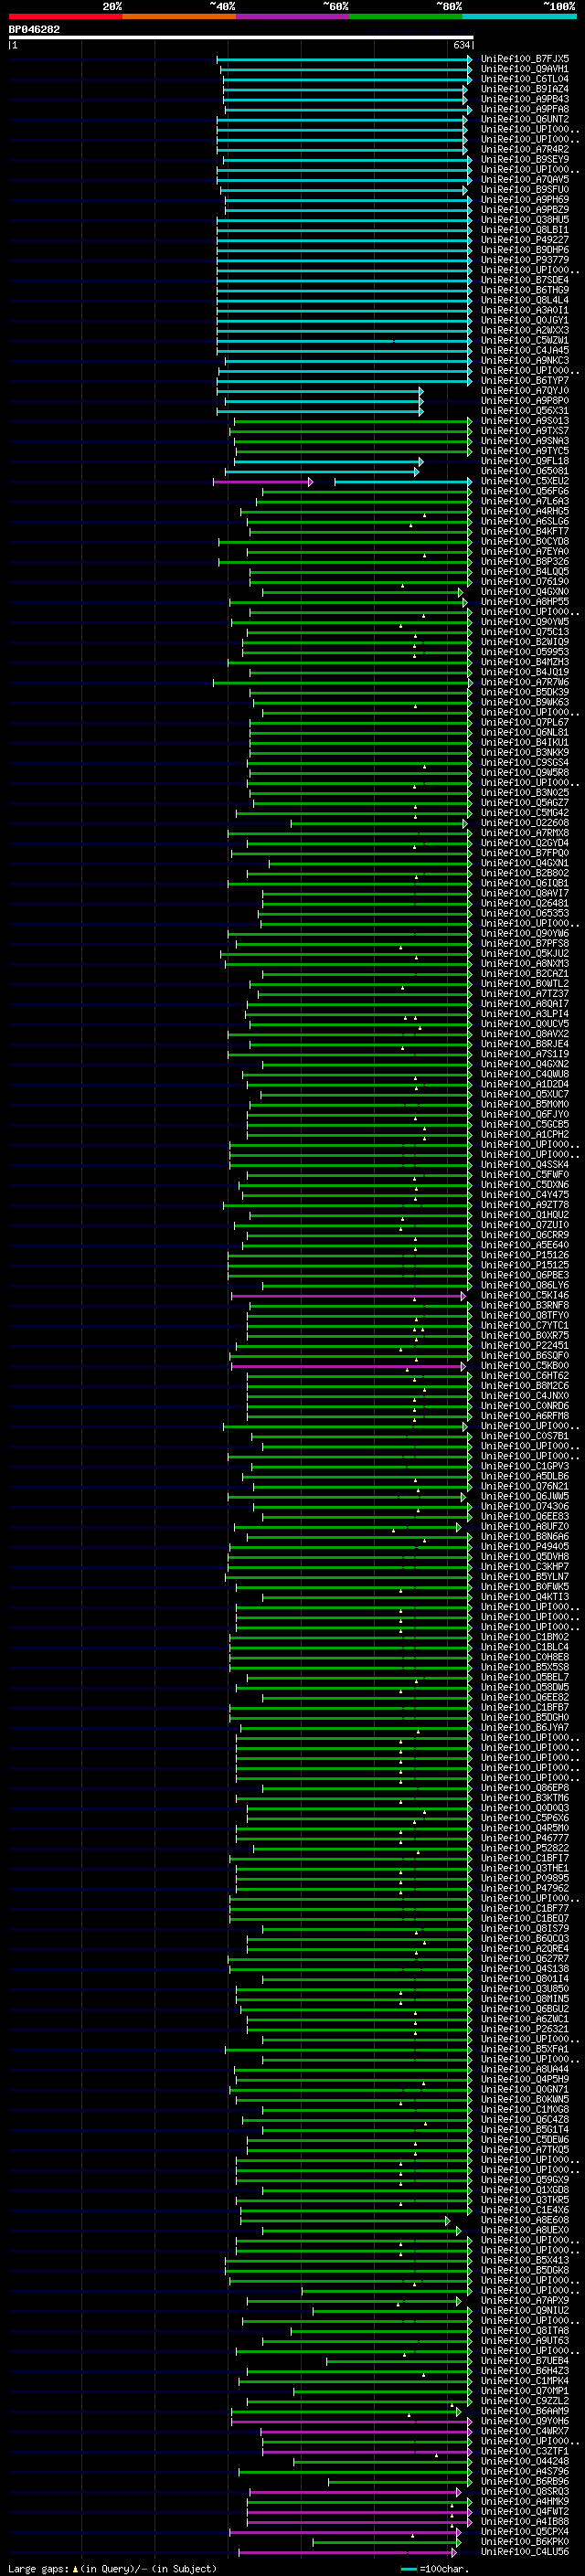This screenshot has height=2576, width=585.
Task: Click the UniRef100_Q9Y0H6 label
Action: coord(525,2422)
